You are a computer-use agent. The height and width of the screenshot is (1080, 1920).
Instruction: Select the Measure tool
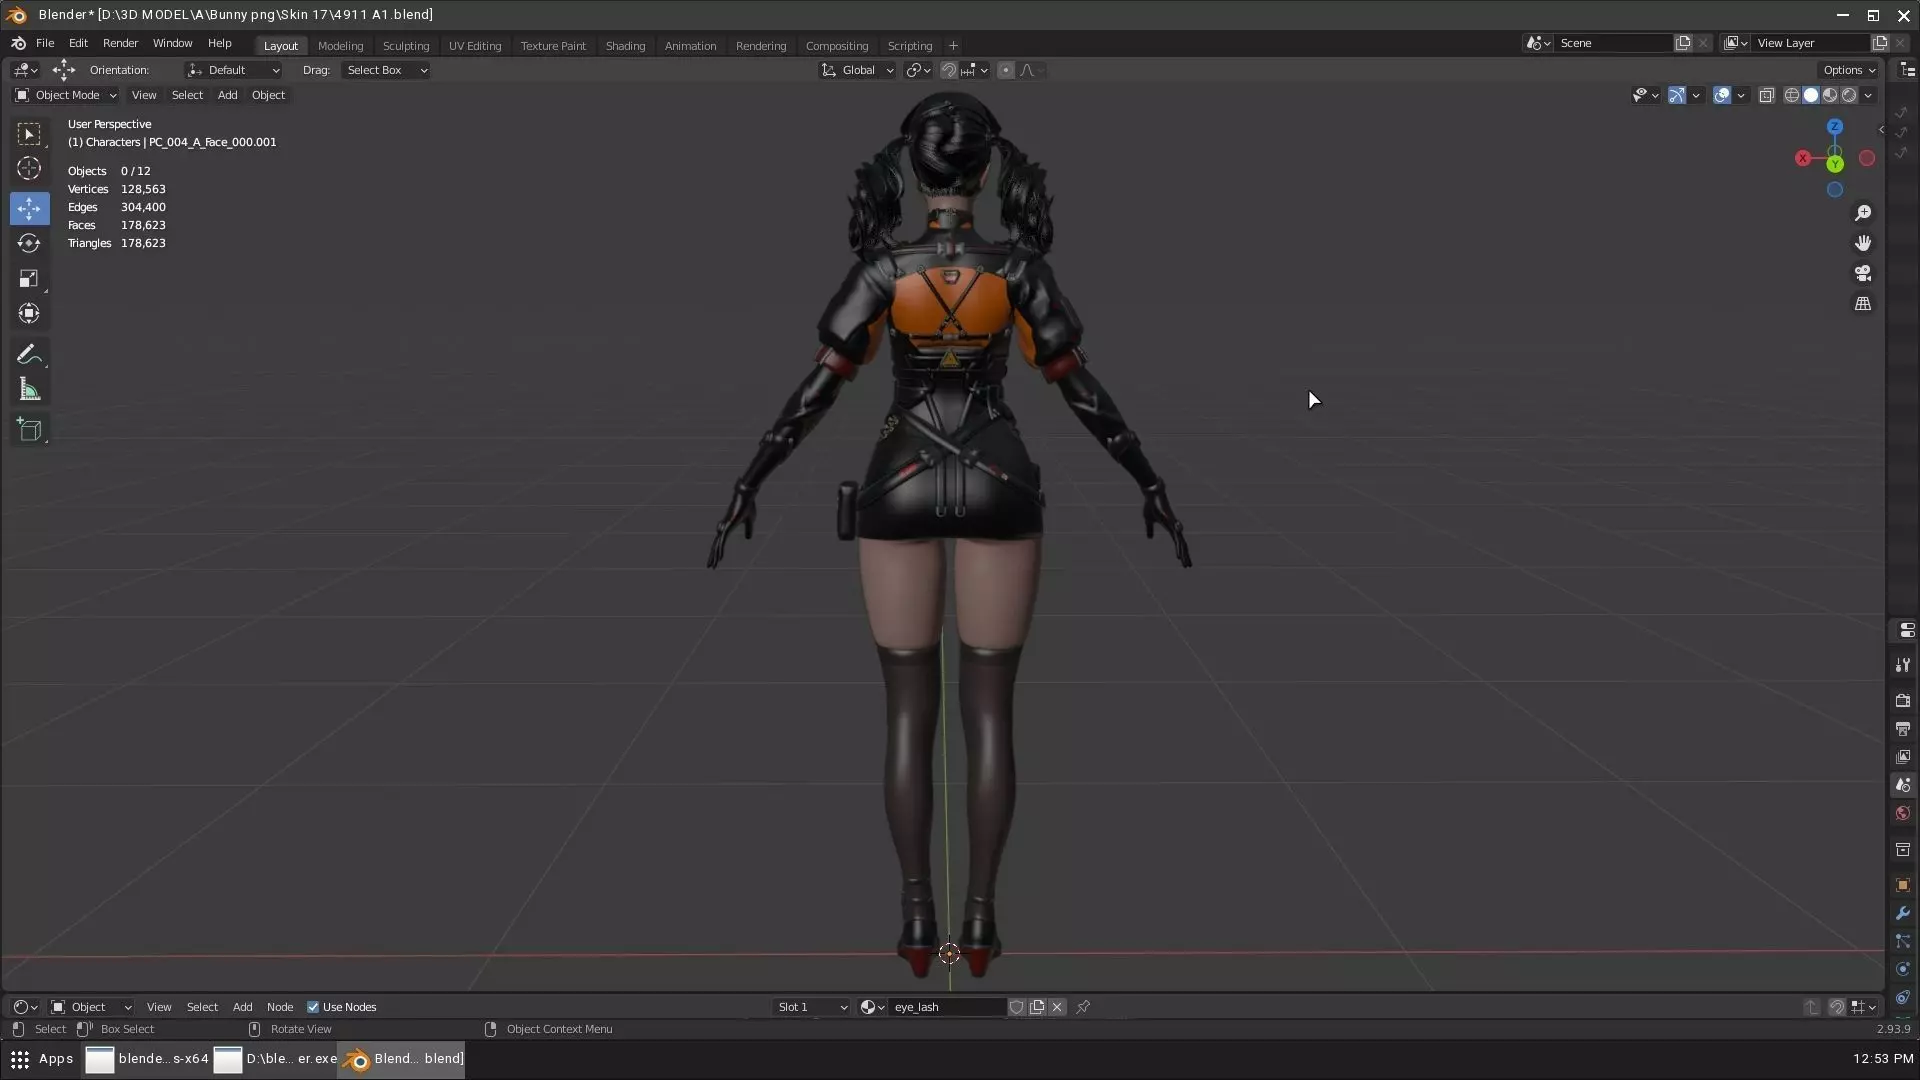point(29,390)
